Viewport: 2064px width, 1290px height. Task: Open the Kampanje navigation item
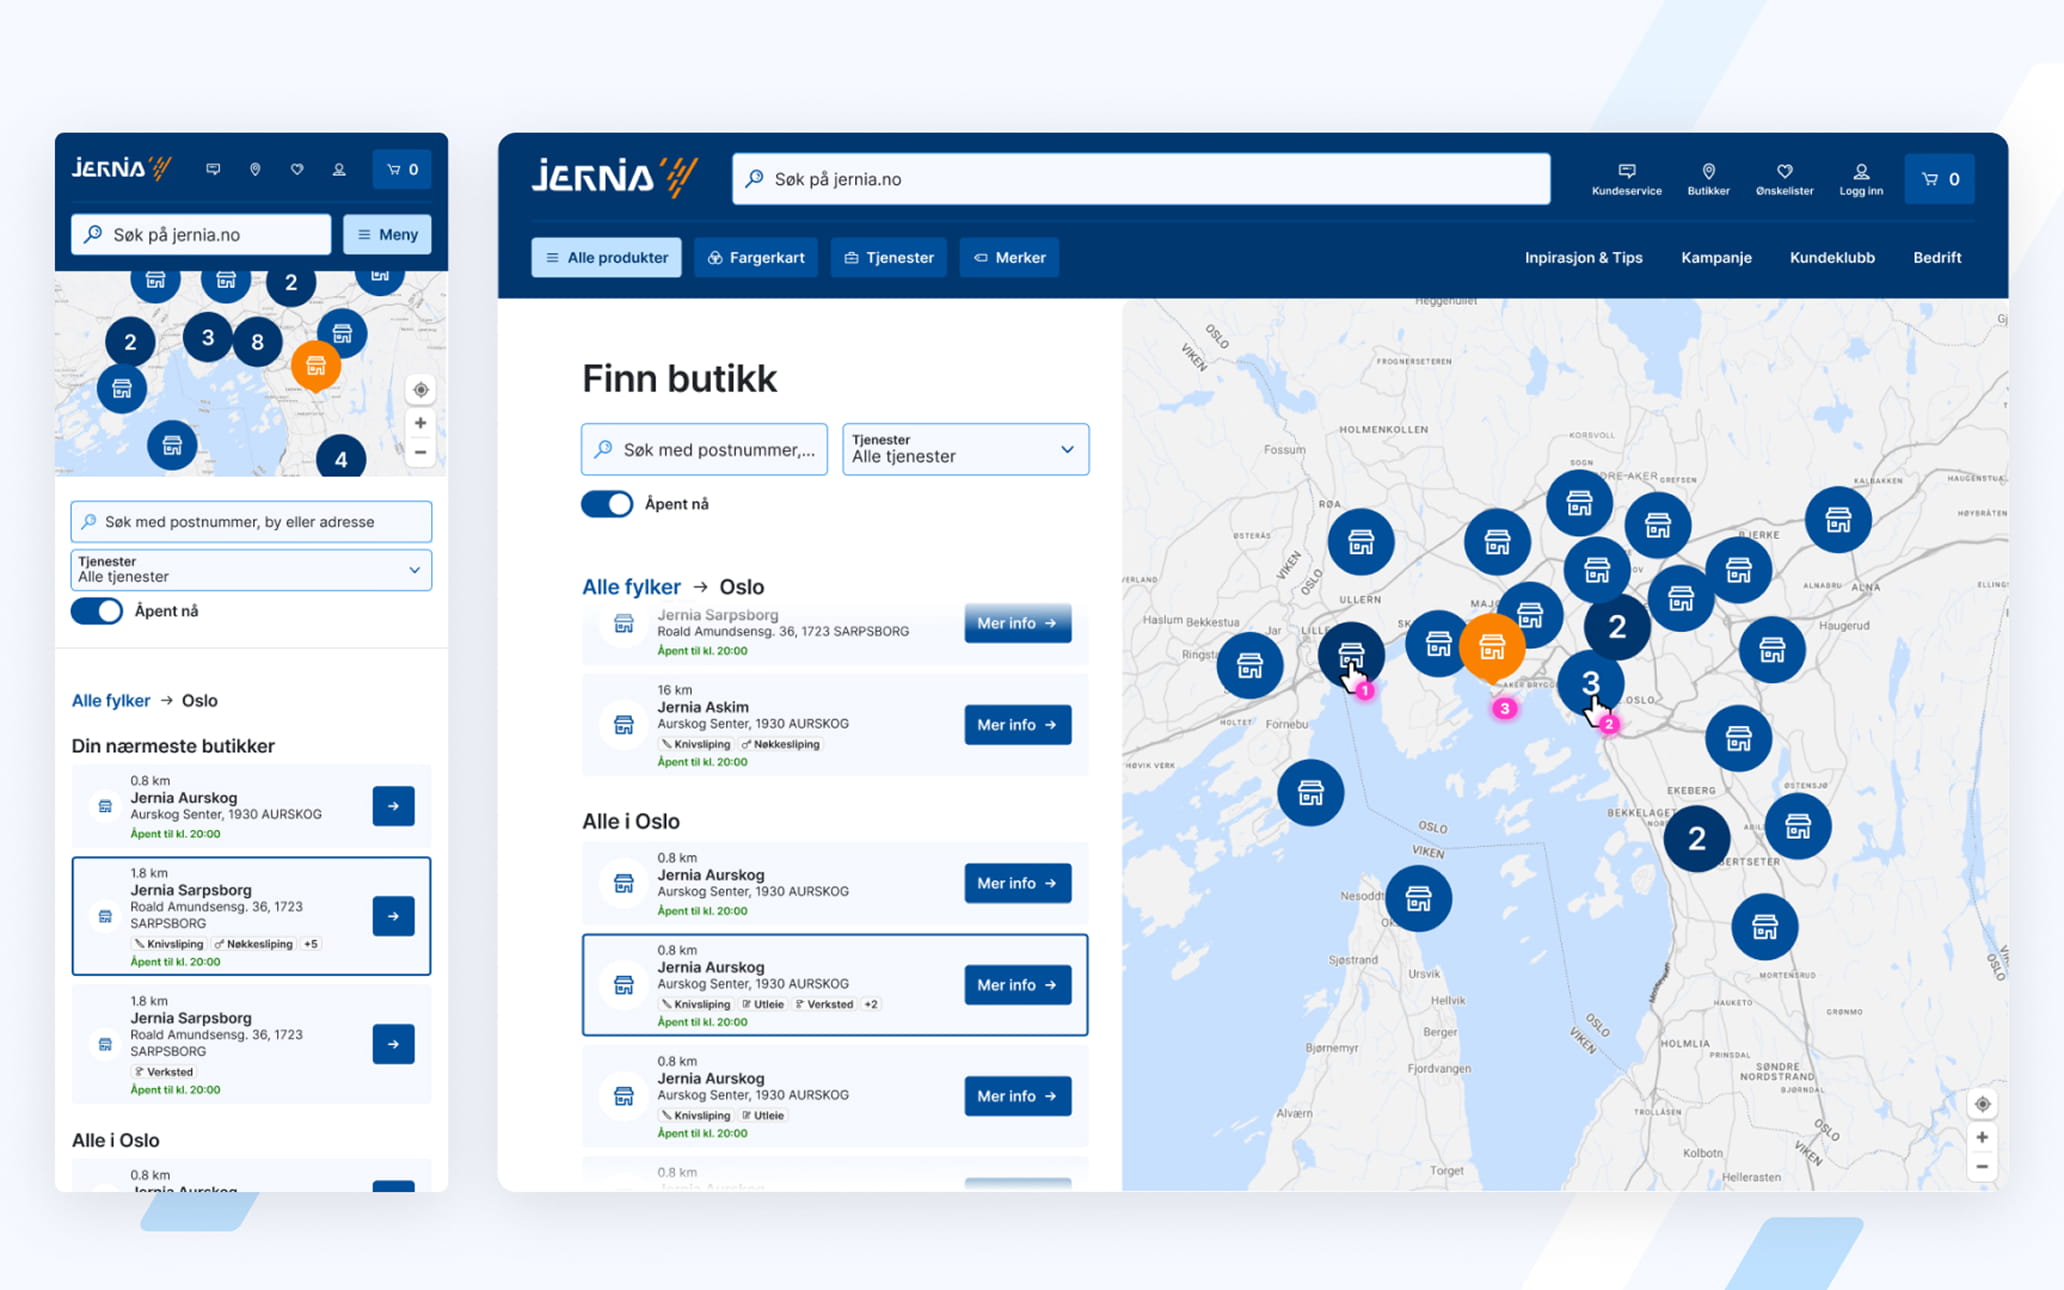1716,257
